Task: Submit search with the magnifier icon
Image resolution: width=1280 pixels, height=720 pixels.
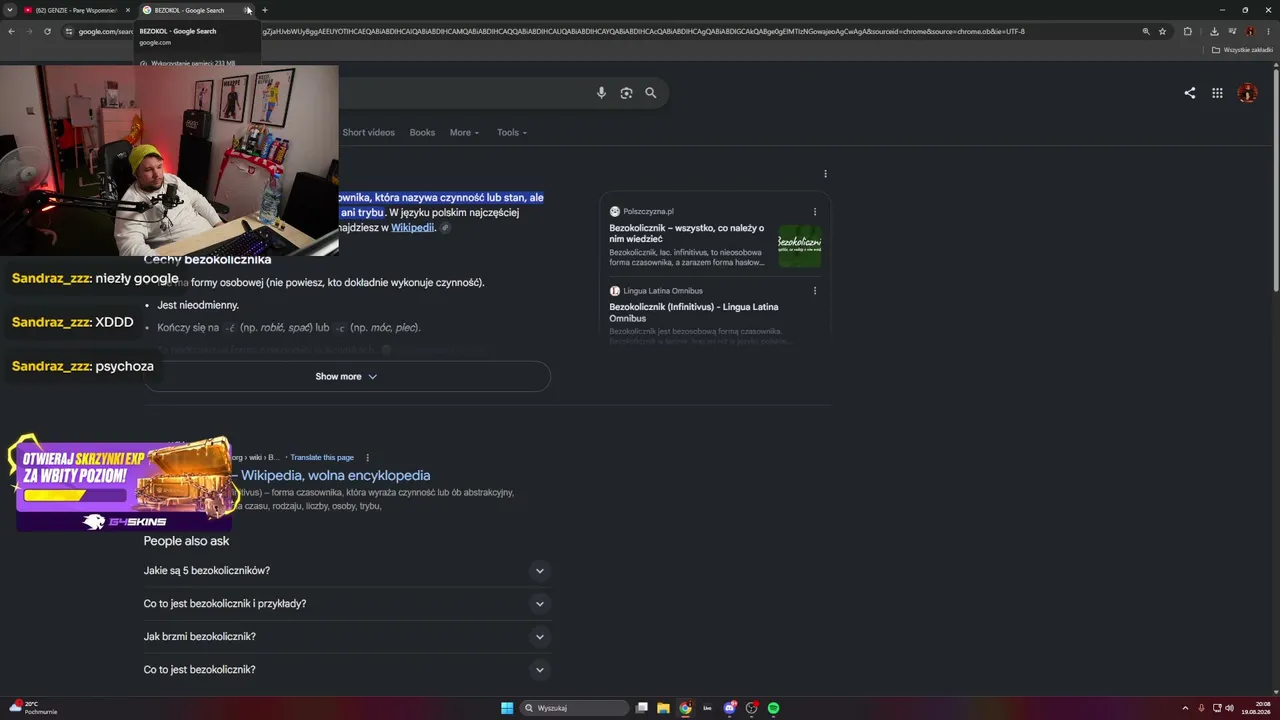Action: pos(651,93)
